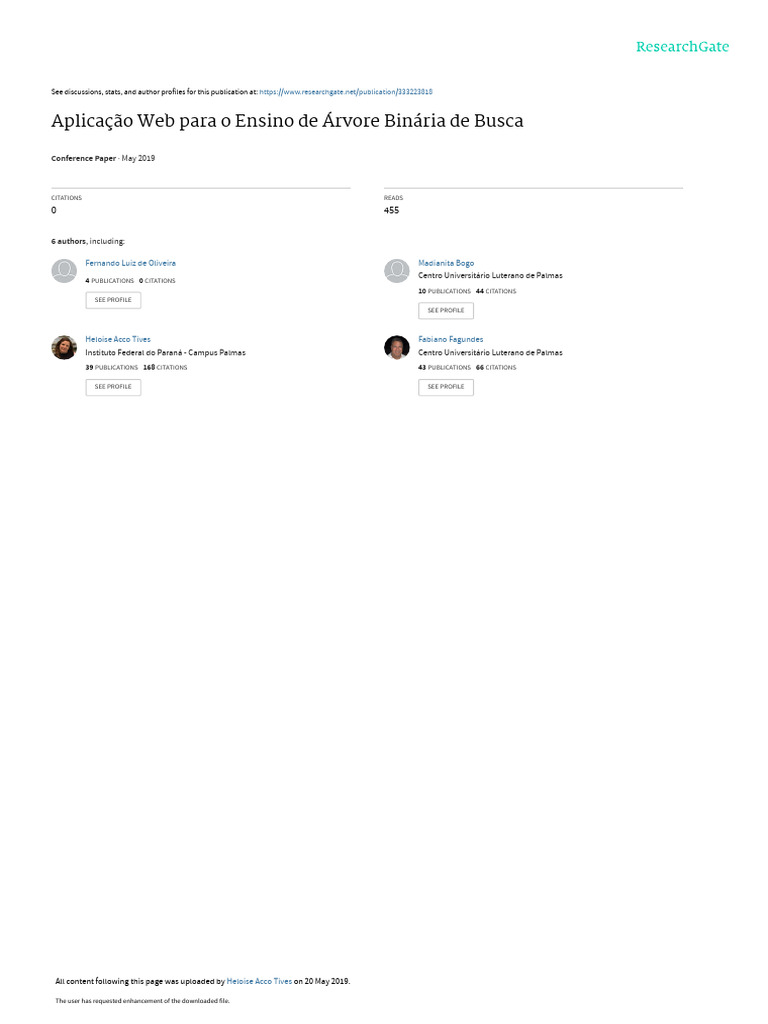This screenshot has height=1024, width=768.
Task: Click Madianita Bogo's avatar placeholder
Action: click(x=396, y=271)
